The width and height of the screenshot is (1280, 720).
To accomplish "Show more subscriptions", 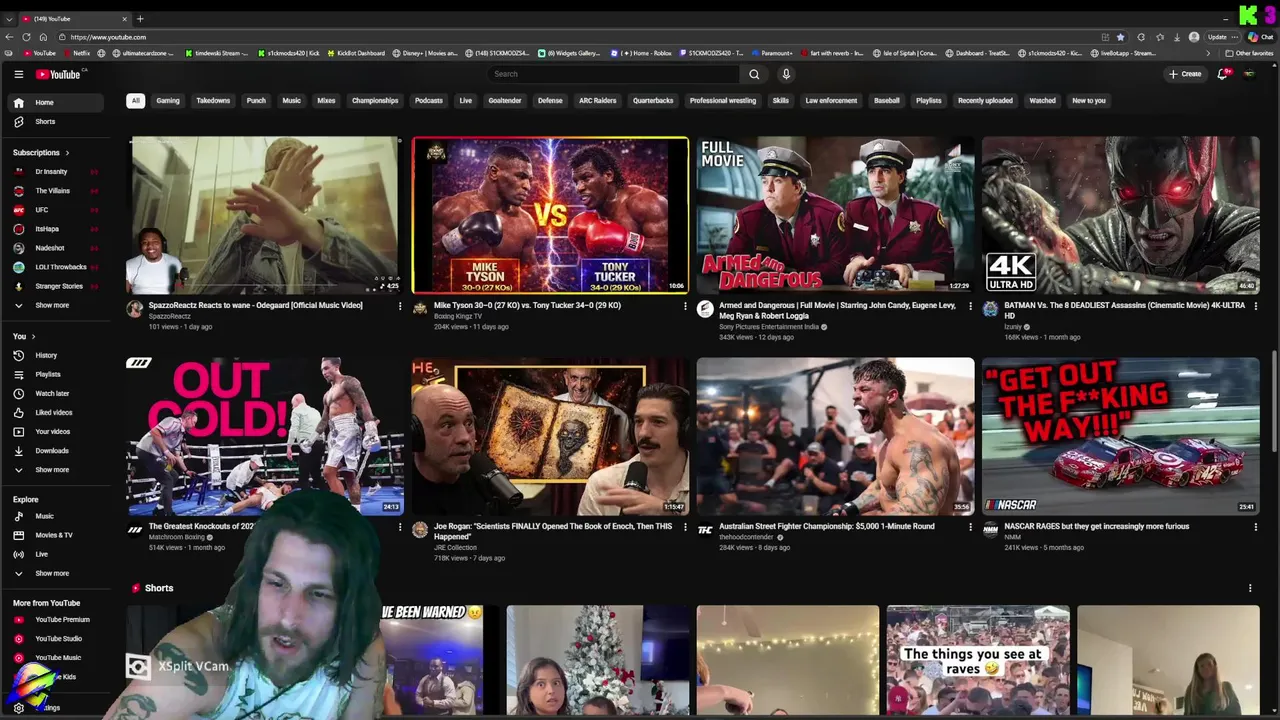I will (56, 305).
